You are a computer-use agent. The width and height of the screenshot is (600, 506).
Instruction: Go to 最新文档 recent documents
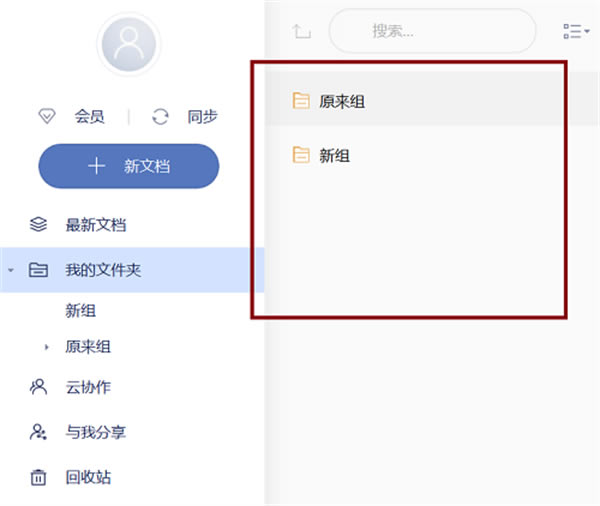pyautogui.click(x=96, y=225)
